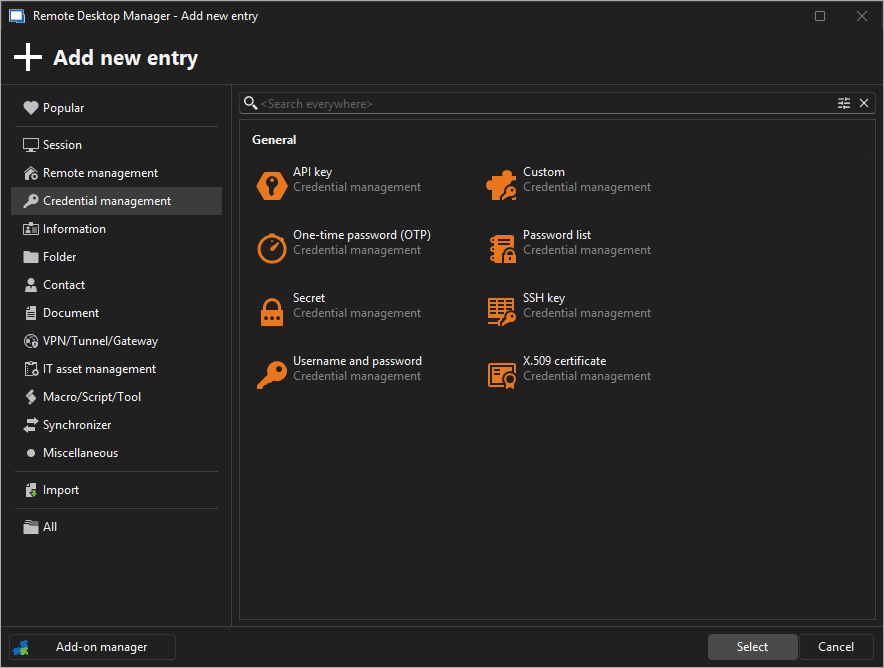
Task: Choose the SSH key label
Action: 543,298
